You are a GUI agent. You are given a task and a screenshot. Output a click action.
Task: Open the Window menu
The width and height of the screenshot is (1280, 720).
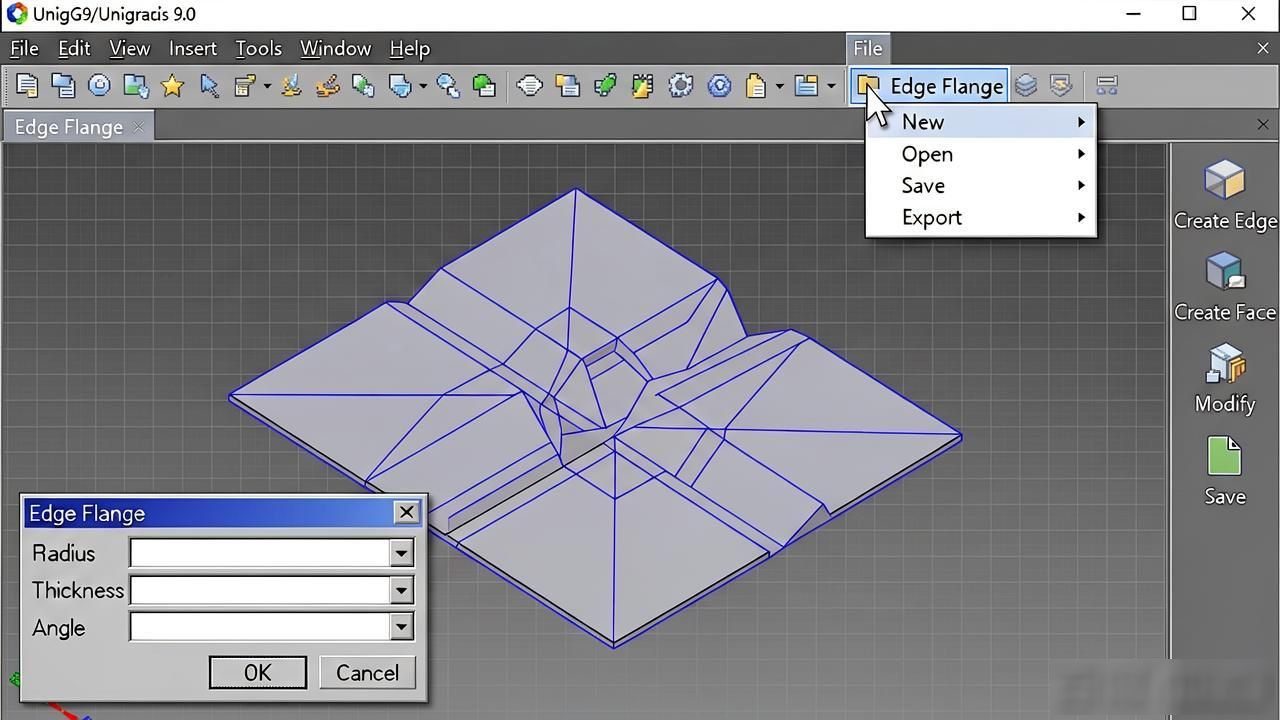[x=335, y=48]
